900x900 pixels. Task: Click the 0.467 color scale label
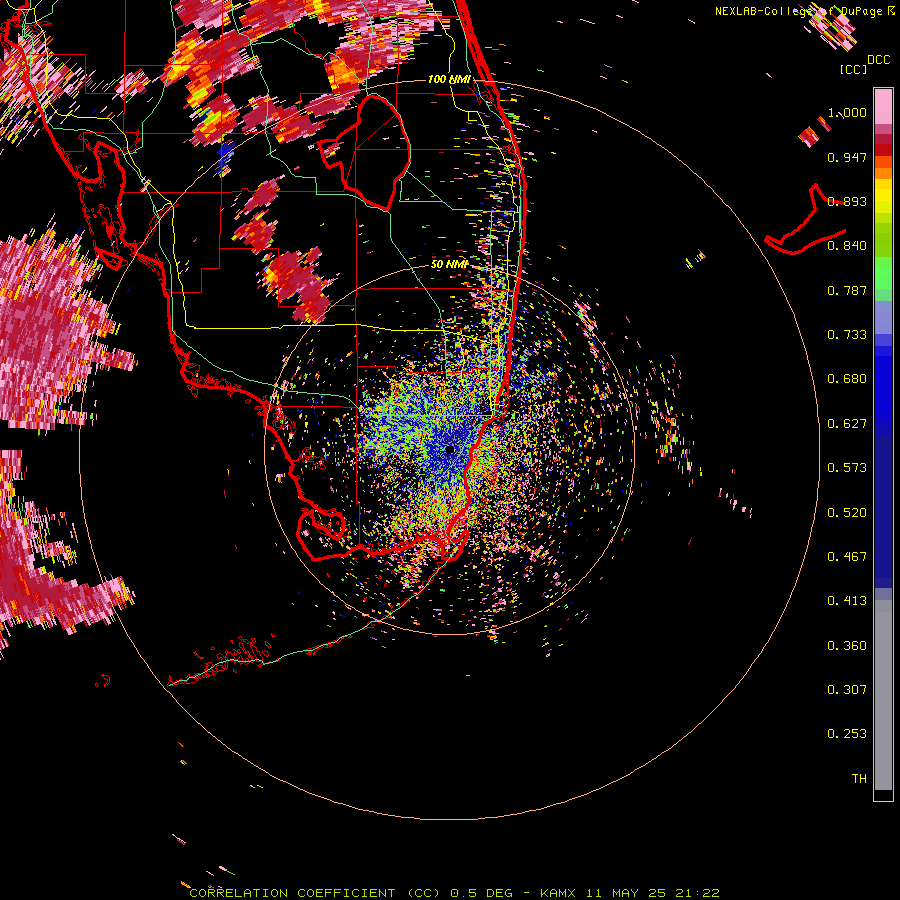tap(847, 557)
